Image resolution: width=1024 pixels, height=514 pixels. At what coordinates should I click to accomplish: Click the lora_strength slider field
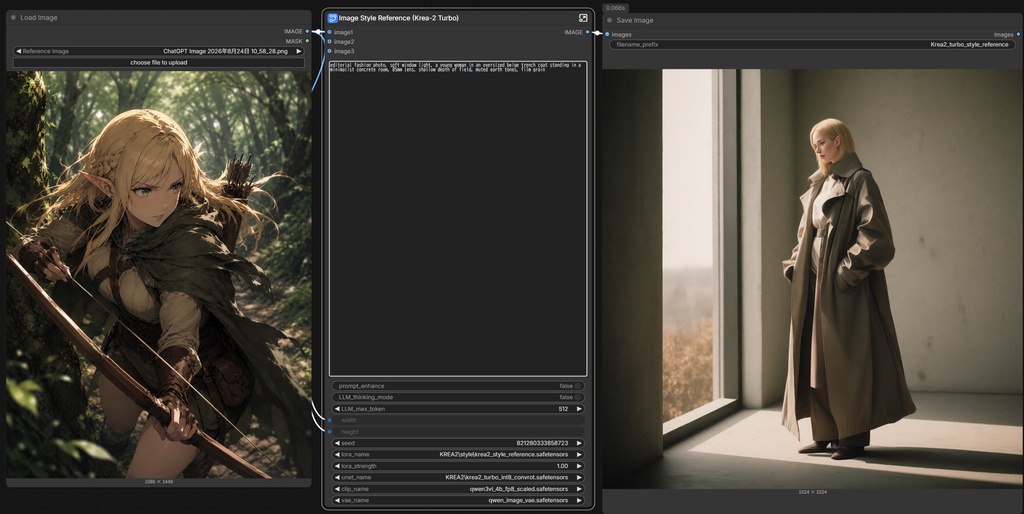pos(458,466)
